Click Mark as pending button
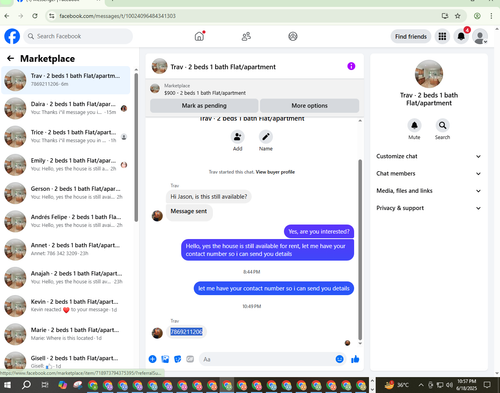 coord(204,106)
